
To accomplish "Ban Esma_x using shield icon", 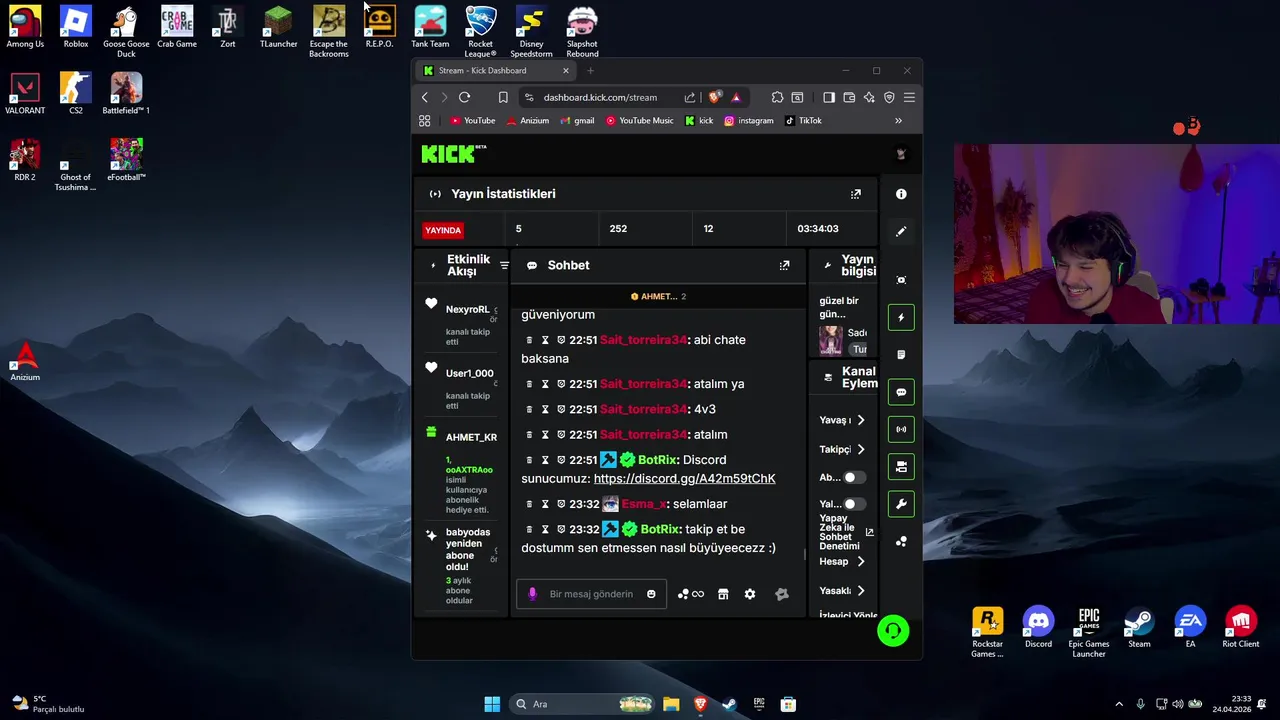I will pos(561,504).
